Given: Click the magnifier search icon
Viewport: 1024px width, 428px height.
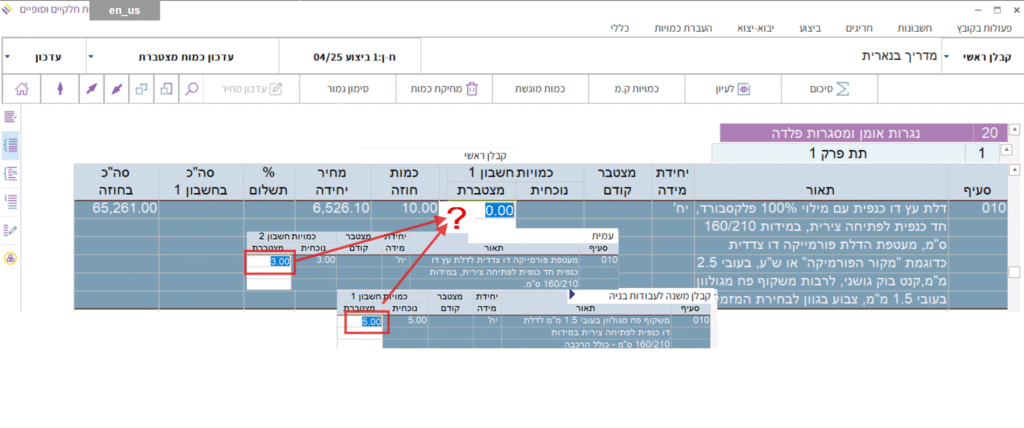Looking at the screenshot, I should (x=192, y=88).
